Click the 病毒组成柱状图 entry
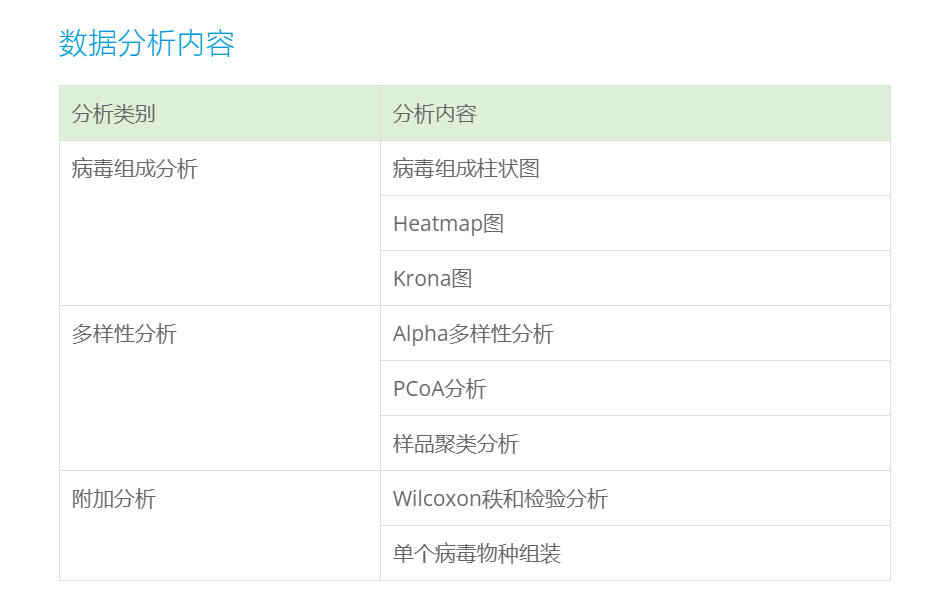Screen dimensions: 939x604 [x=466, y=169]
